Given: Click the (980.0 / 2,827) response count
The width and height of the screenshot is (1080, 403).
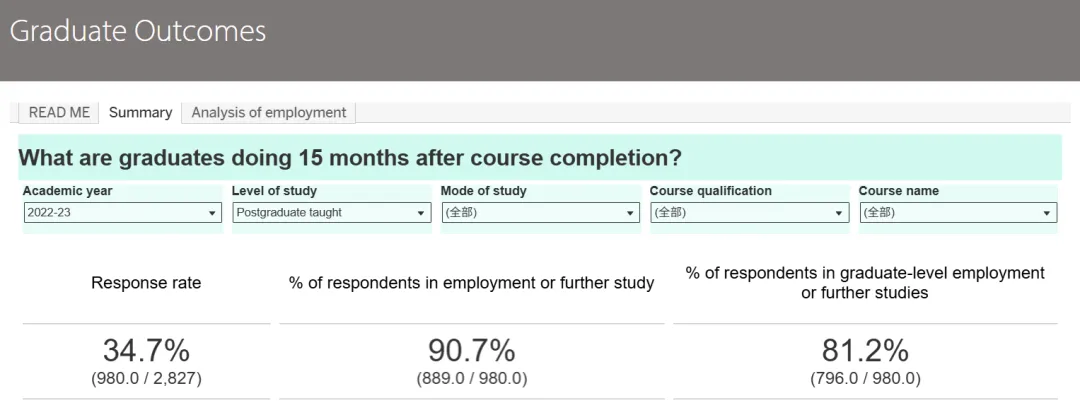Looking at the screenshot, I should pos(146,379).
